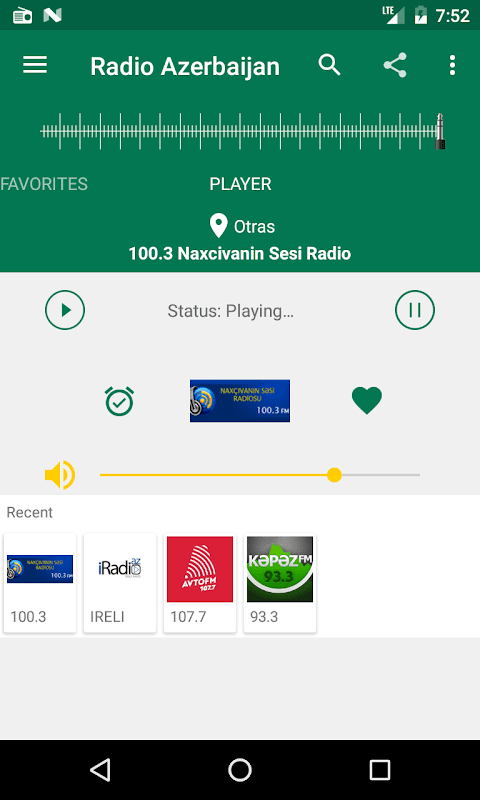Tap the Otras location pin icon
The width and height of the screenshot is (480, 800).
218,226
